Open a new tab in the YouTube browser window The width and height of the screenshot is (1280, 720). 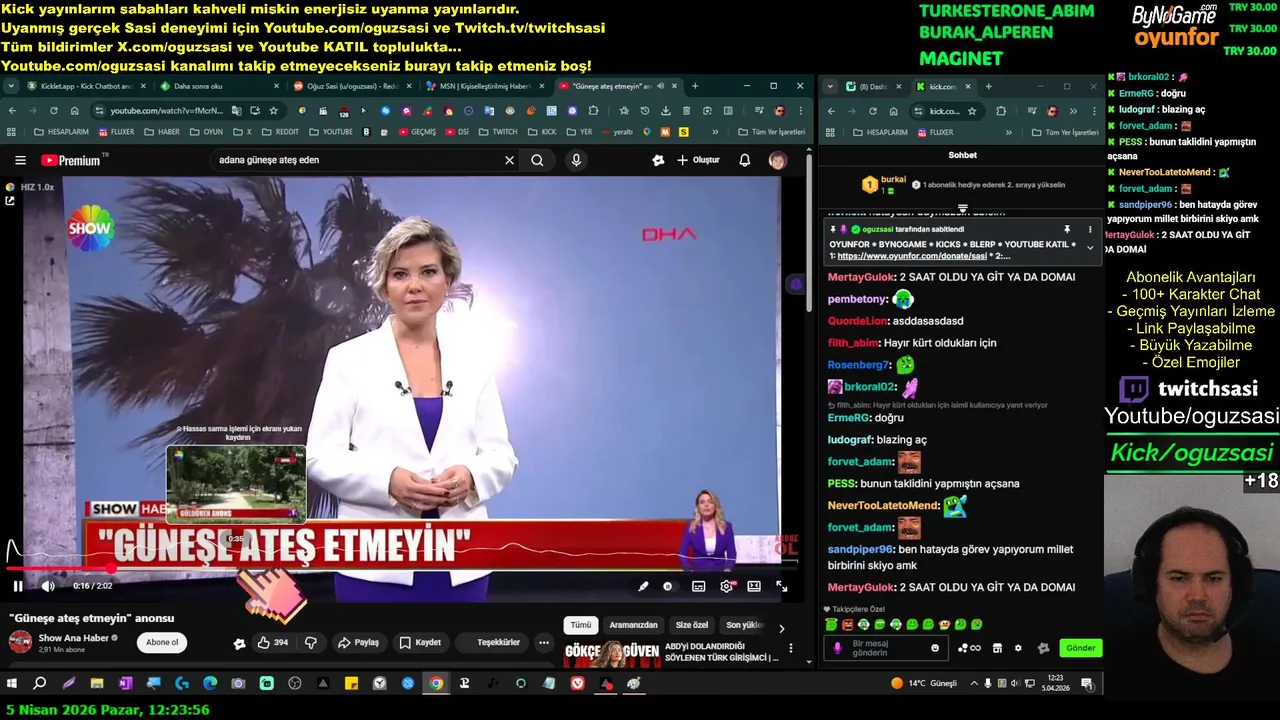point(695,86)
